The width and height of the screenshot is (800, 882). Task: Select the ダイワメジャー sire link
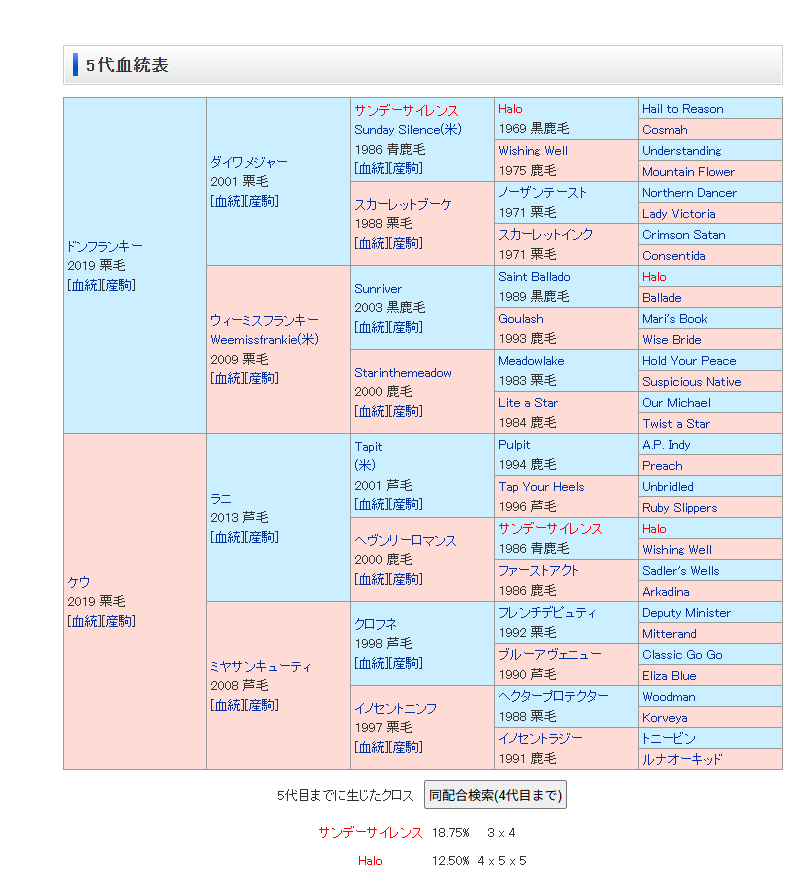click(x=248, y=162)
